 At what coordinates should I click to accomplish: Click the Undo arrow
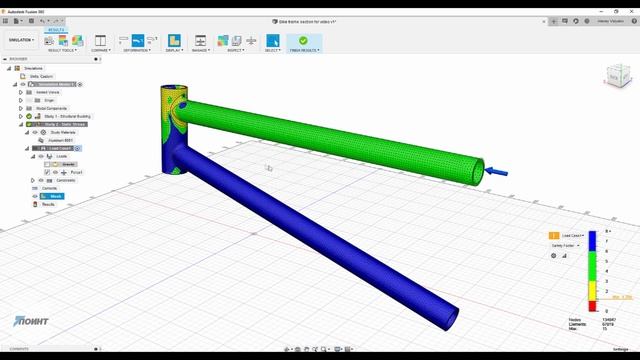click(42, 21)
